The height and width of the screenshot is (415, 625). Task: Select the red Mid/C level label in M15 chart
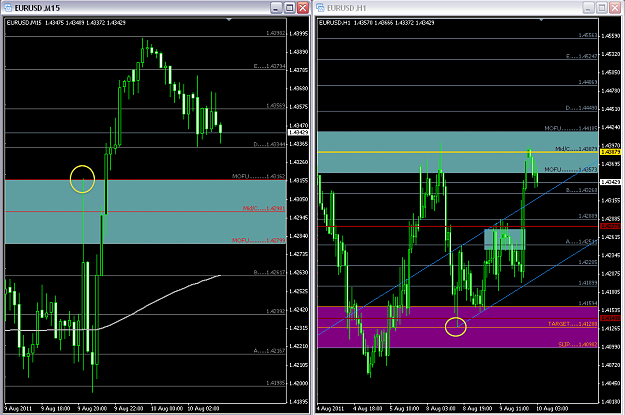(264, 208)
